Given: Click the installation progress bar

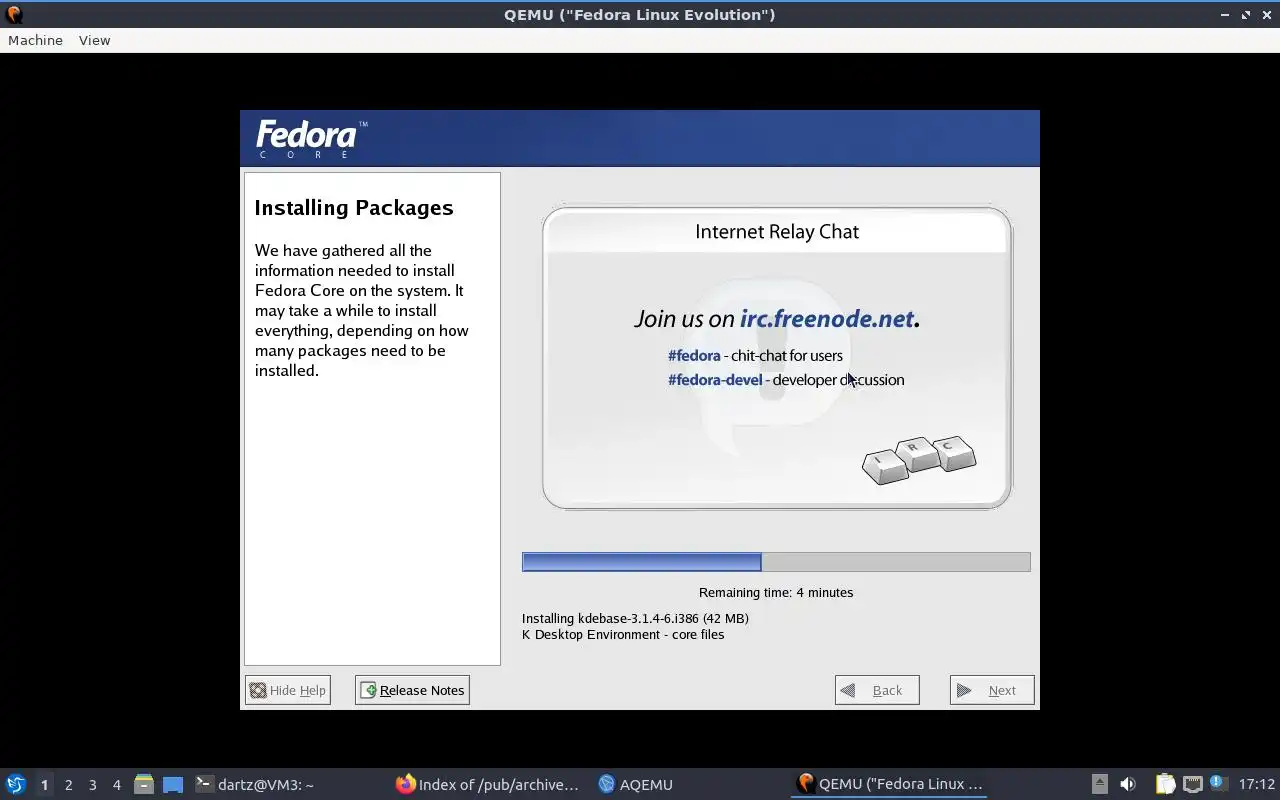Looking at the screenshot, I should coord(776,562).
